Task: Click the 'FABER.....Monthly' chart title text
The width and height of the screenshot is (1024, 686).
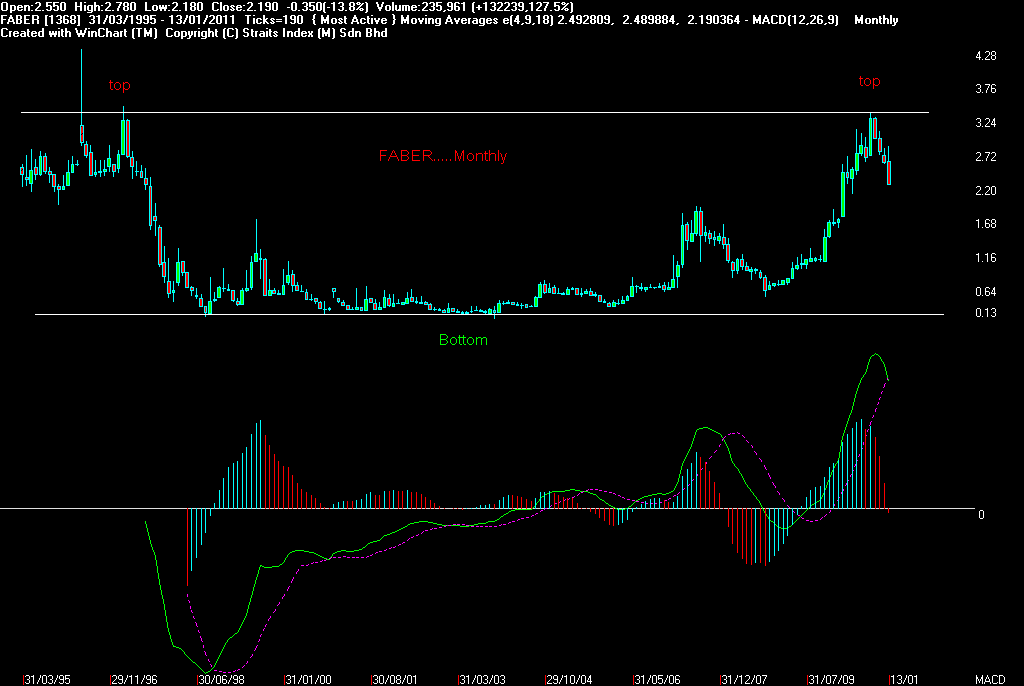Action: 443,156
